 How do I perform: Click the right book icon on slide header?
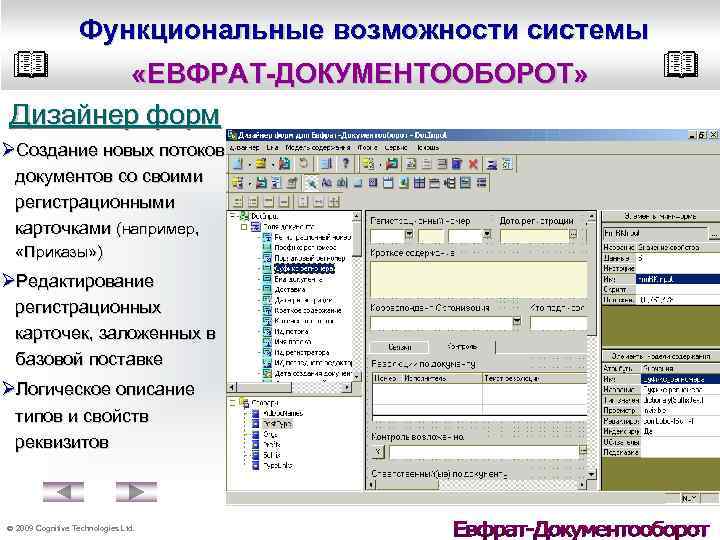681,64
